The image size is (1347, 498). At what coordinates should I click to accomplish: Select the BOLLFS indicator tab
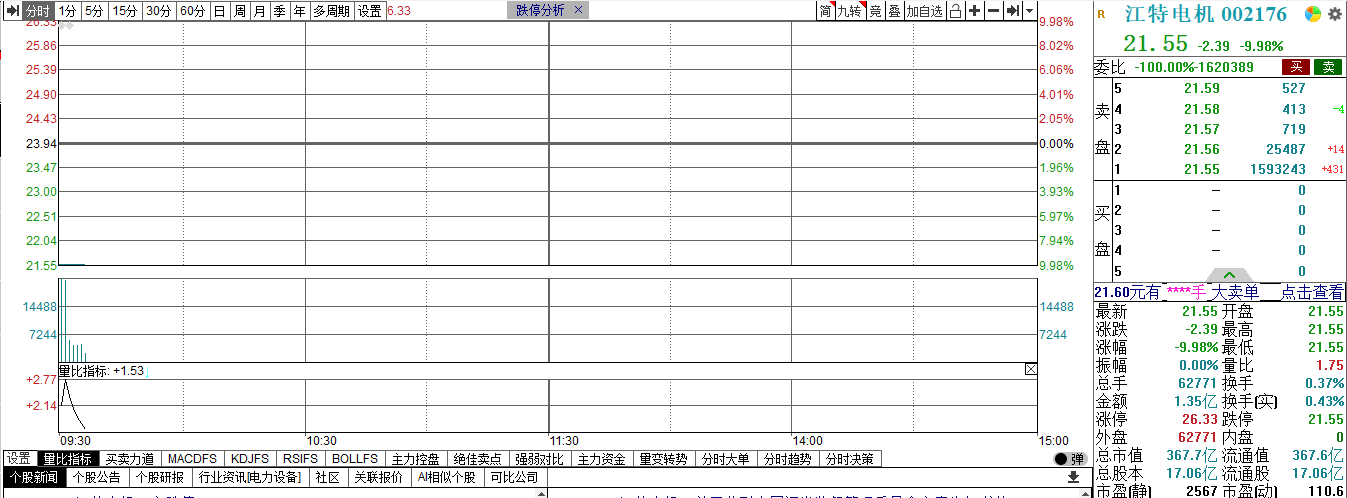[354, 459]
